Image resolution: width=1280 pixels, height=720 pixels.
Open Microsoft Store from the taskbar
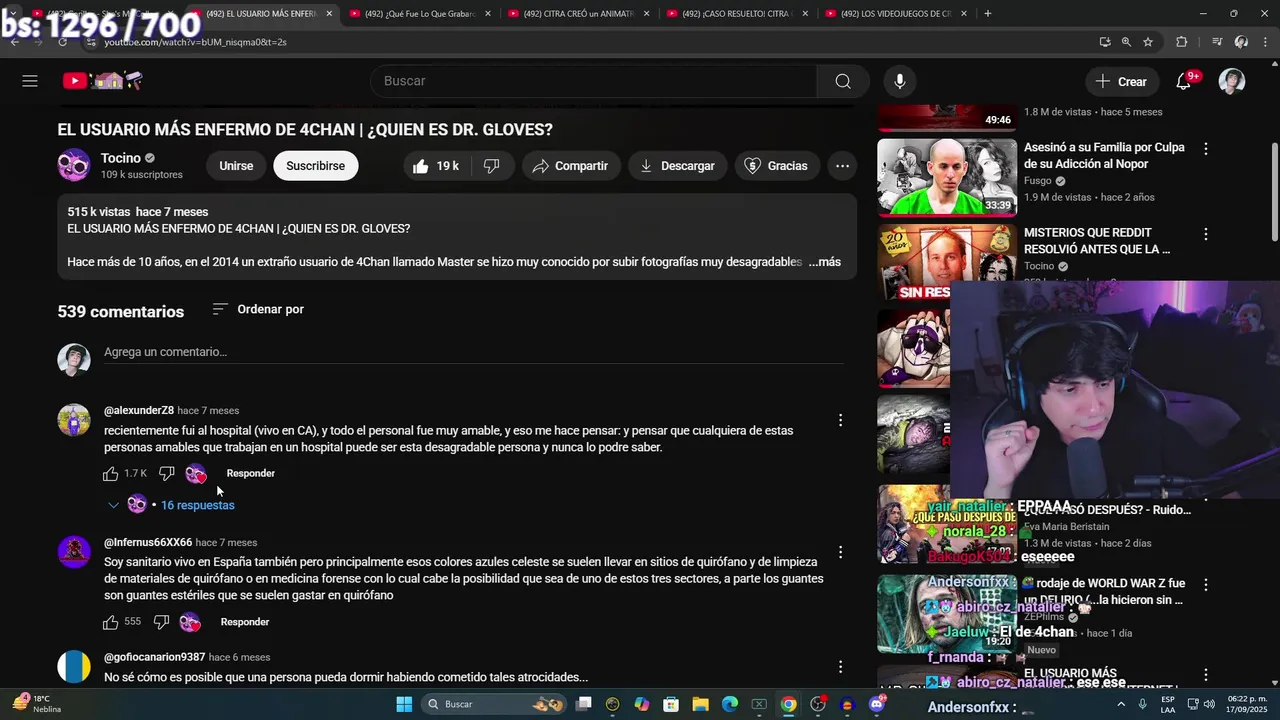tap(671, 704)
